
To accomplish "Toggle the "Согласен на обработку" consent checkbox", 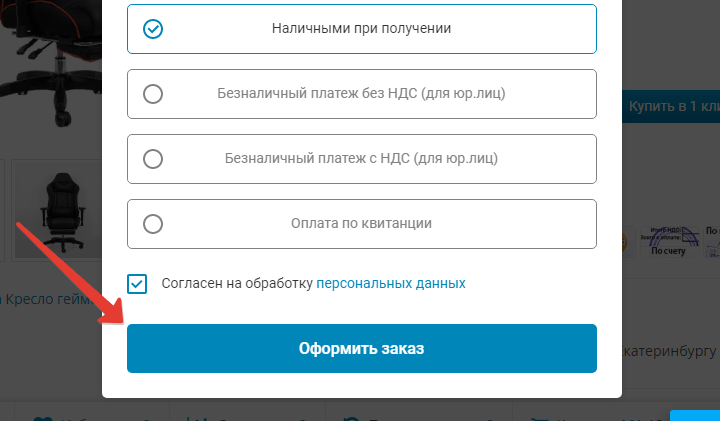I will 138,284.
